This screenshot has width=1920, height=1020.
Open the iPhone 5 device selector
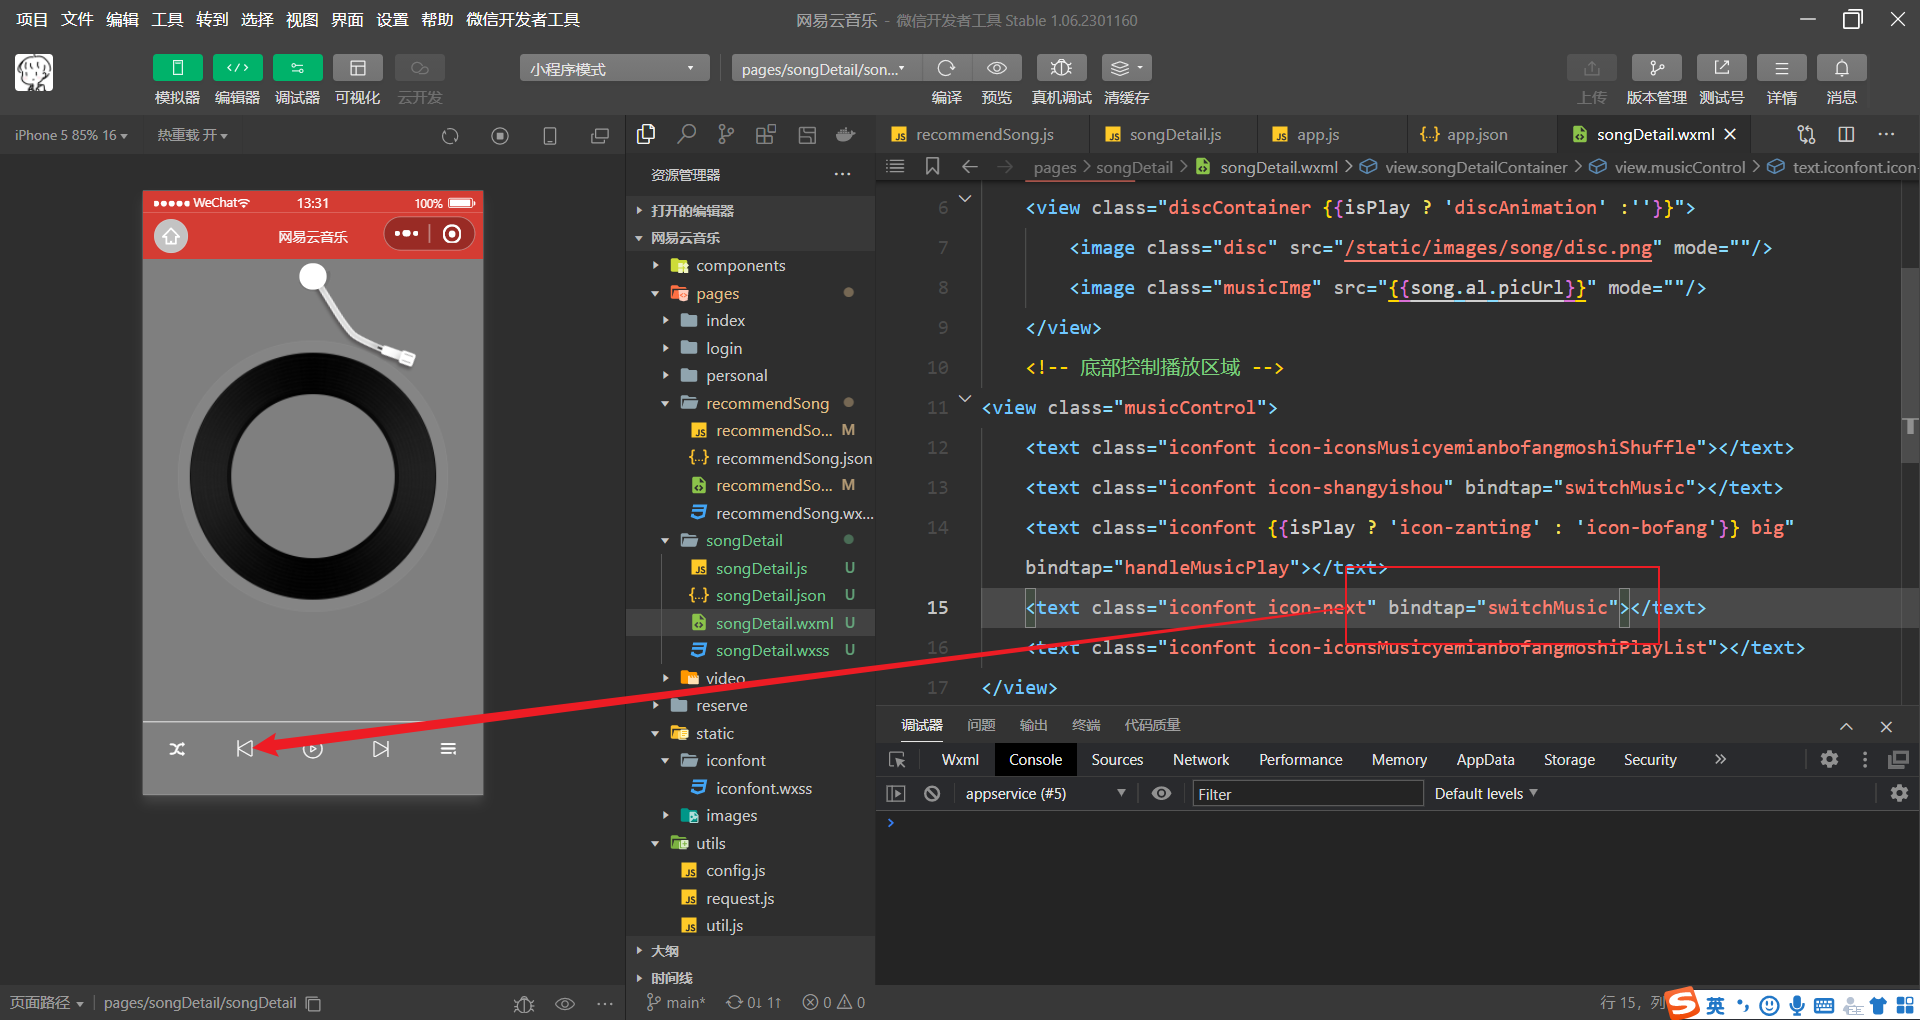[x=71, y=135]
